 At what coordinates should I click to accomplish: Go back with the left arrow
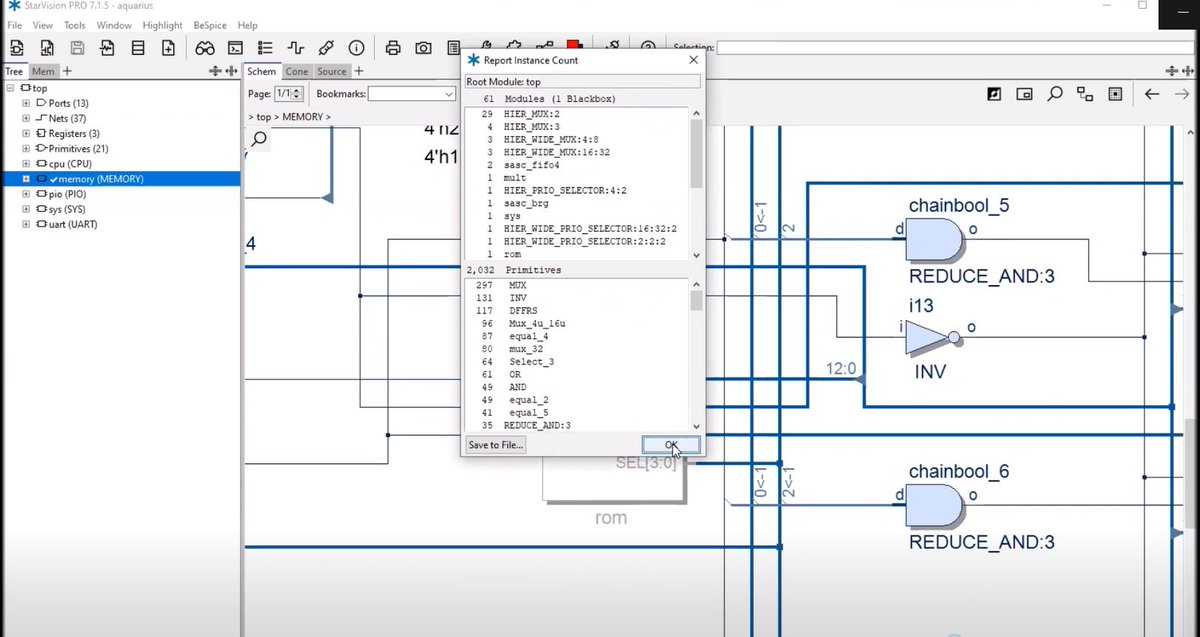point(1152,94)
